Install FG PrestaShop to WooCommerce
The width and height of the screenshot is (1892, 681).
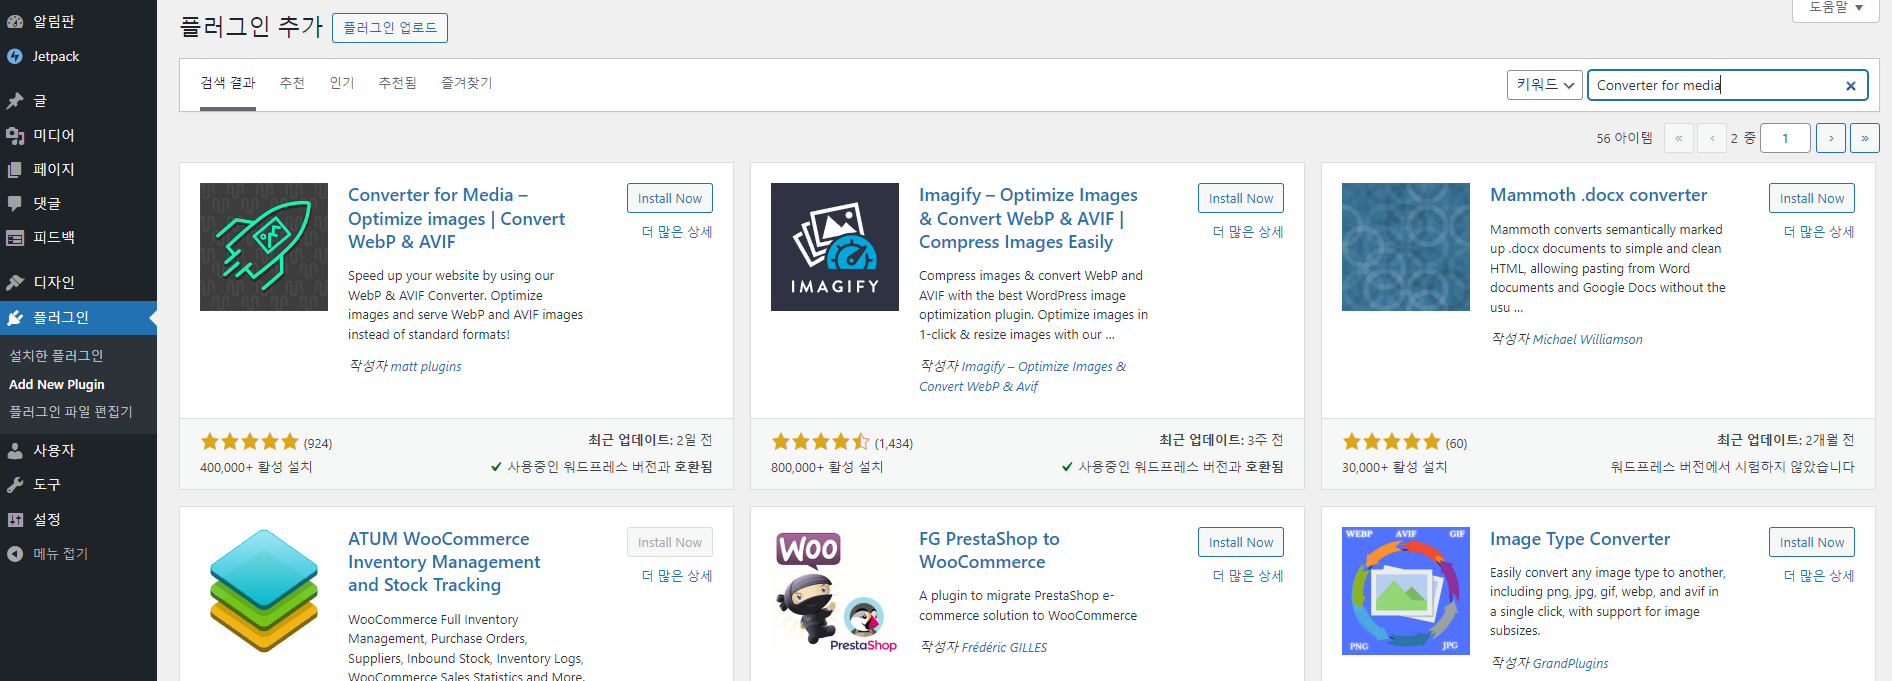coord(1241,542)
